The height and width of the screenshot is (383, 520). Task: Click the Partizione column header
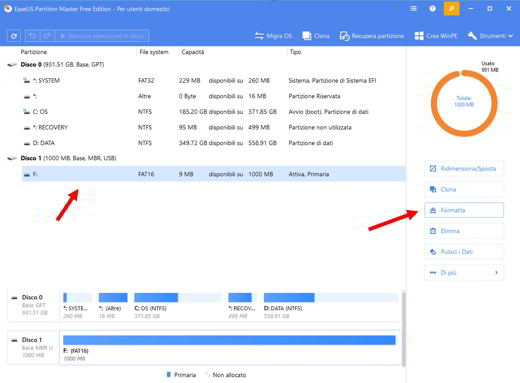(34, 52)
